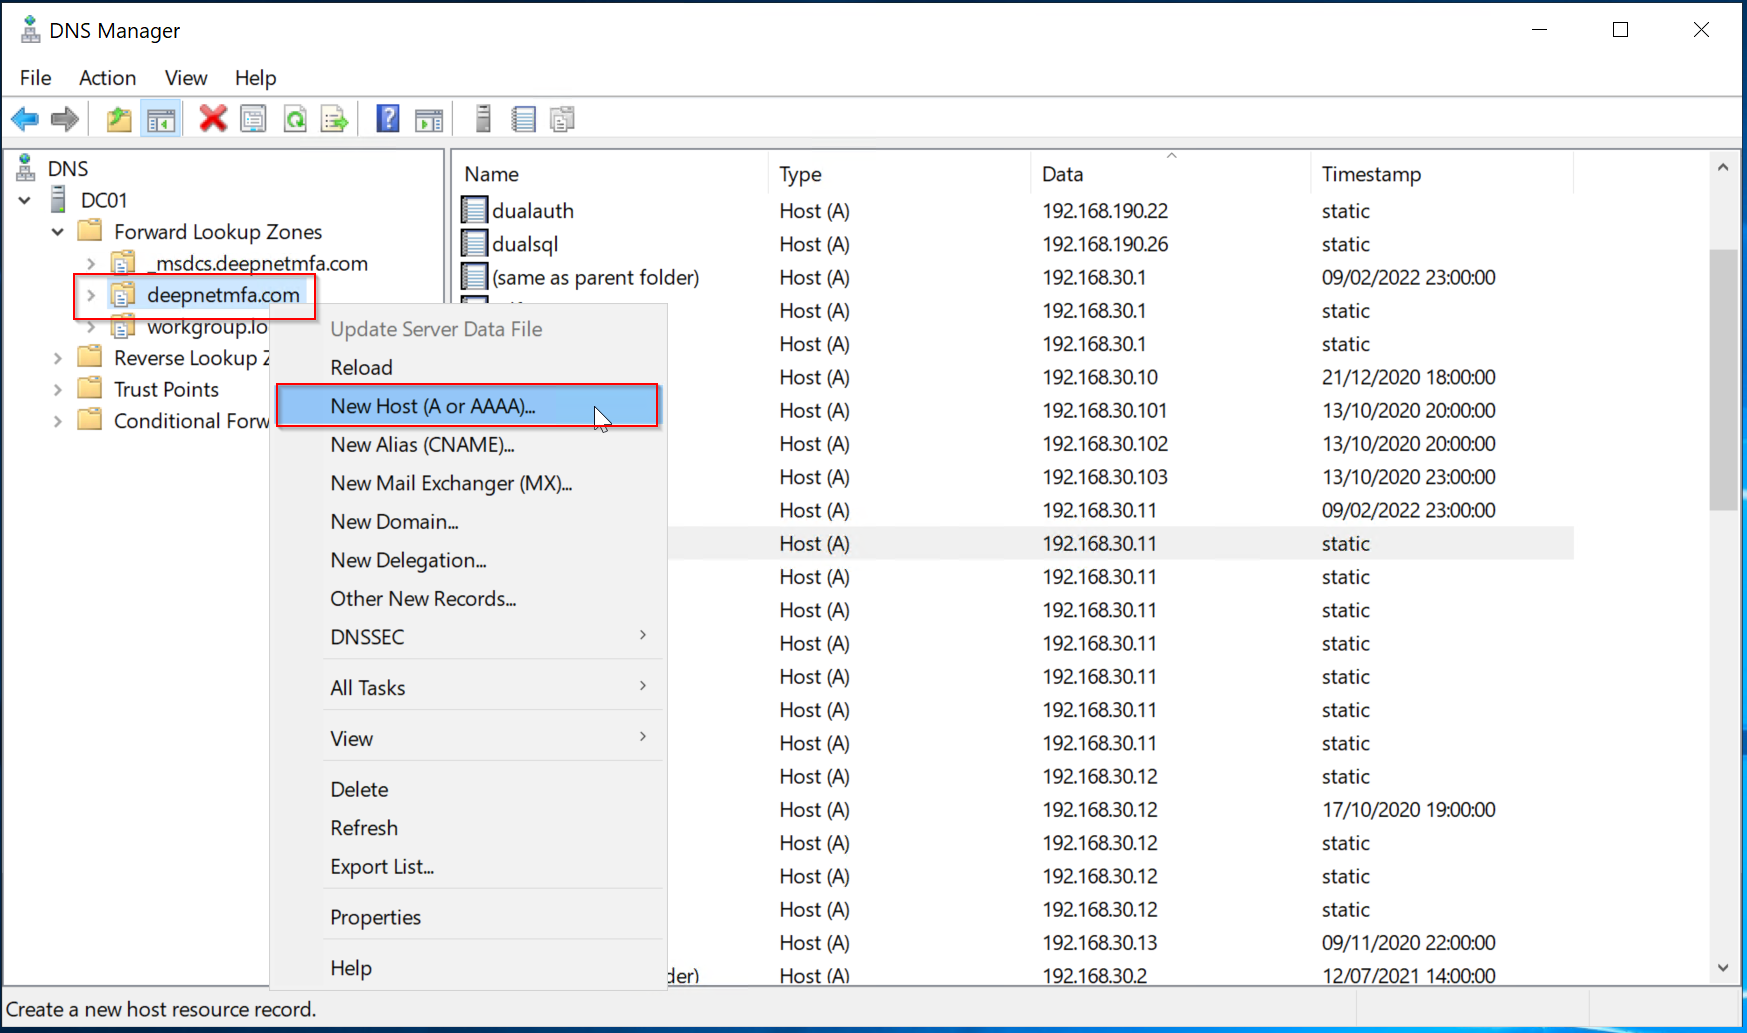Click the vertical scrollbar thumb in record list
Image resolution: width=1747 pixels, height=1033 pixels.
click(x=1722, y=380)
